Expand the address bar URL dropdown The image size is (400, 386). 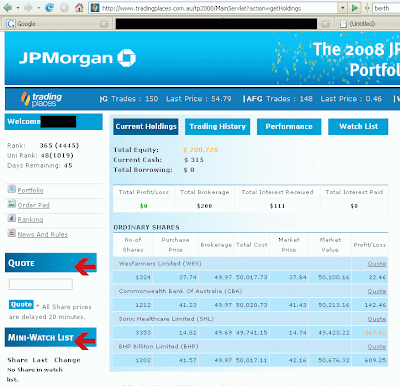[343, 8]
